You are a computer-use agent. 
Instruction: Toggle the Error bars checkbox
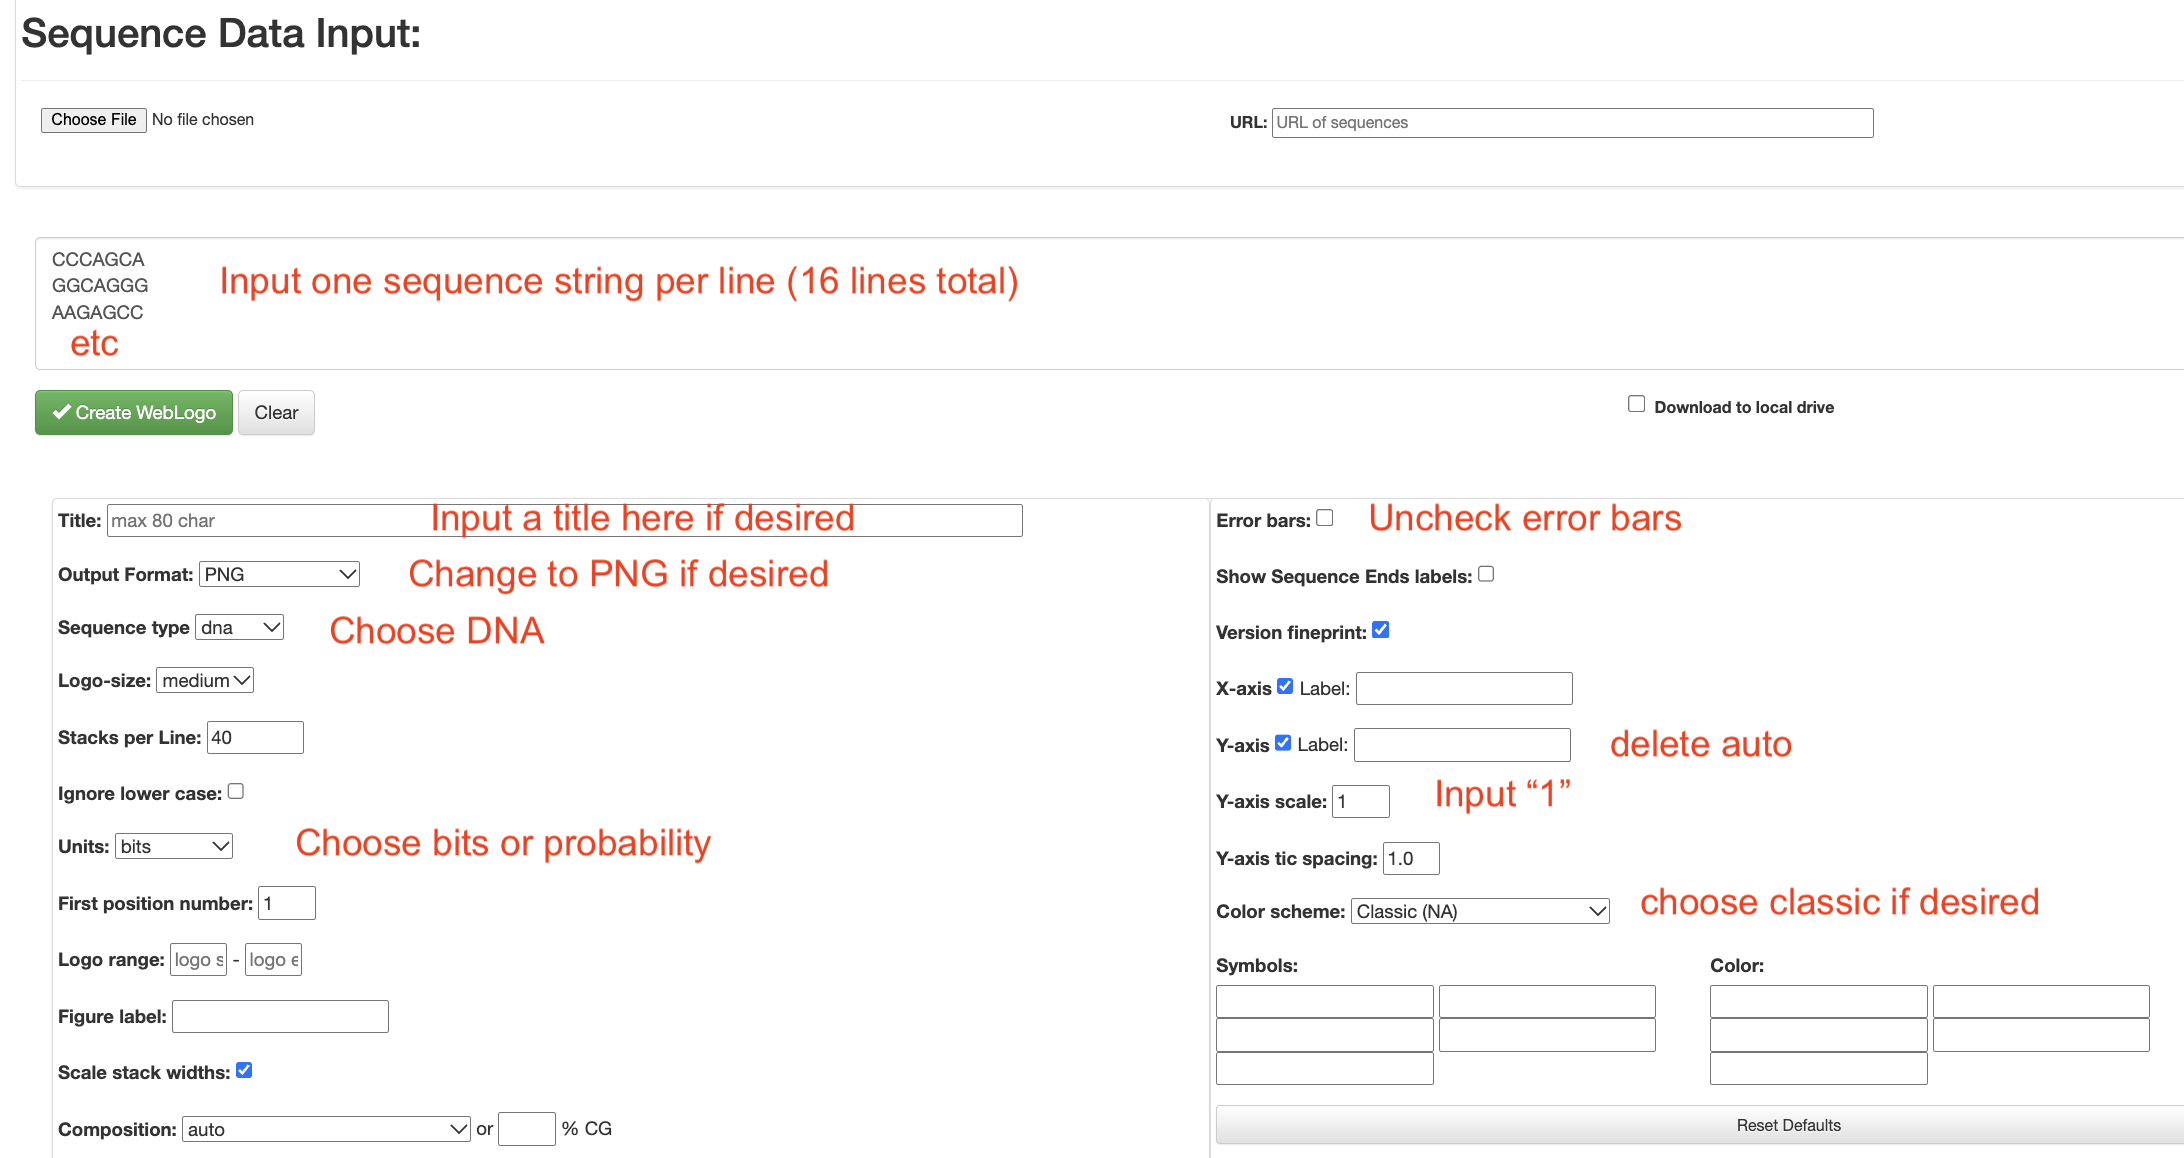(1325, 518)
